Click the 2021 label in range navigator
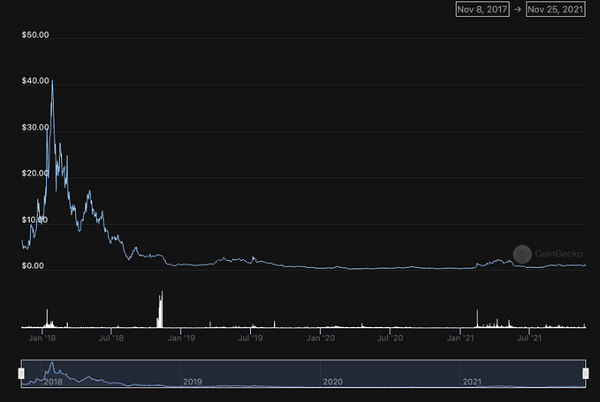The height and width of the screenshot is (402, 600). (x=471, y=382)
